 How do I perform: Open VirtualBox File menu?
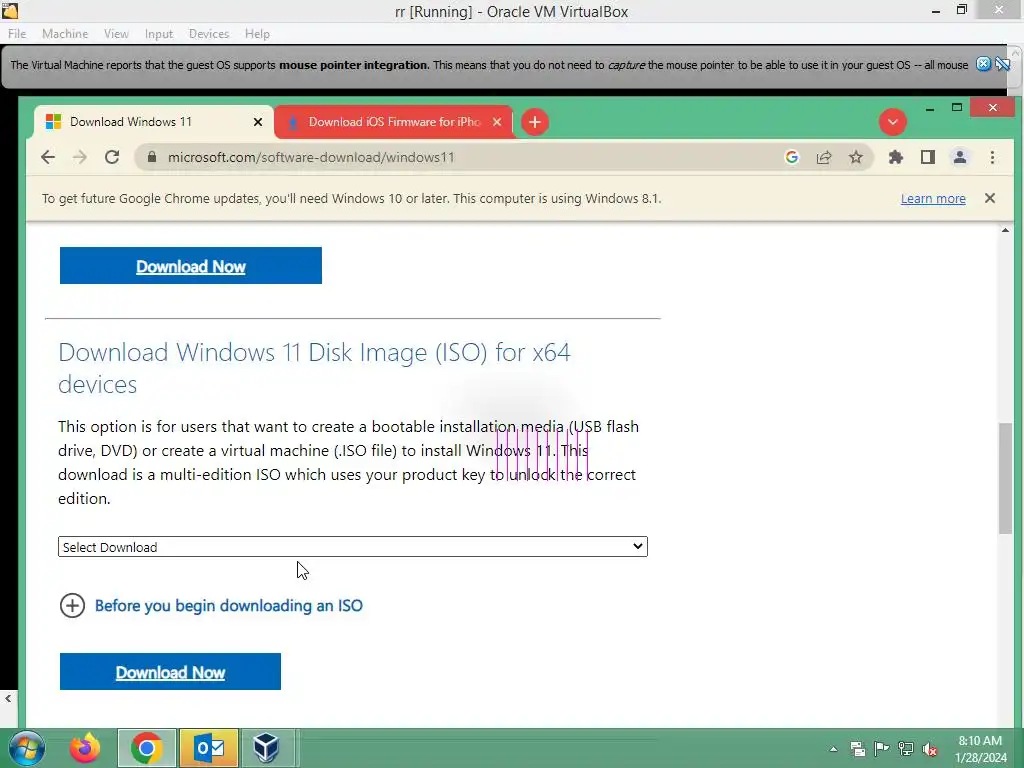point(17,34)
